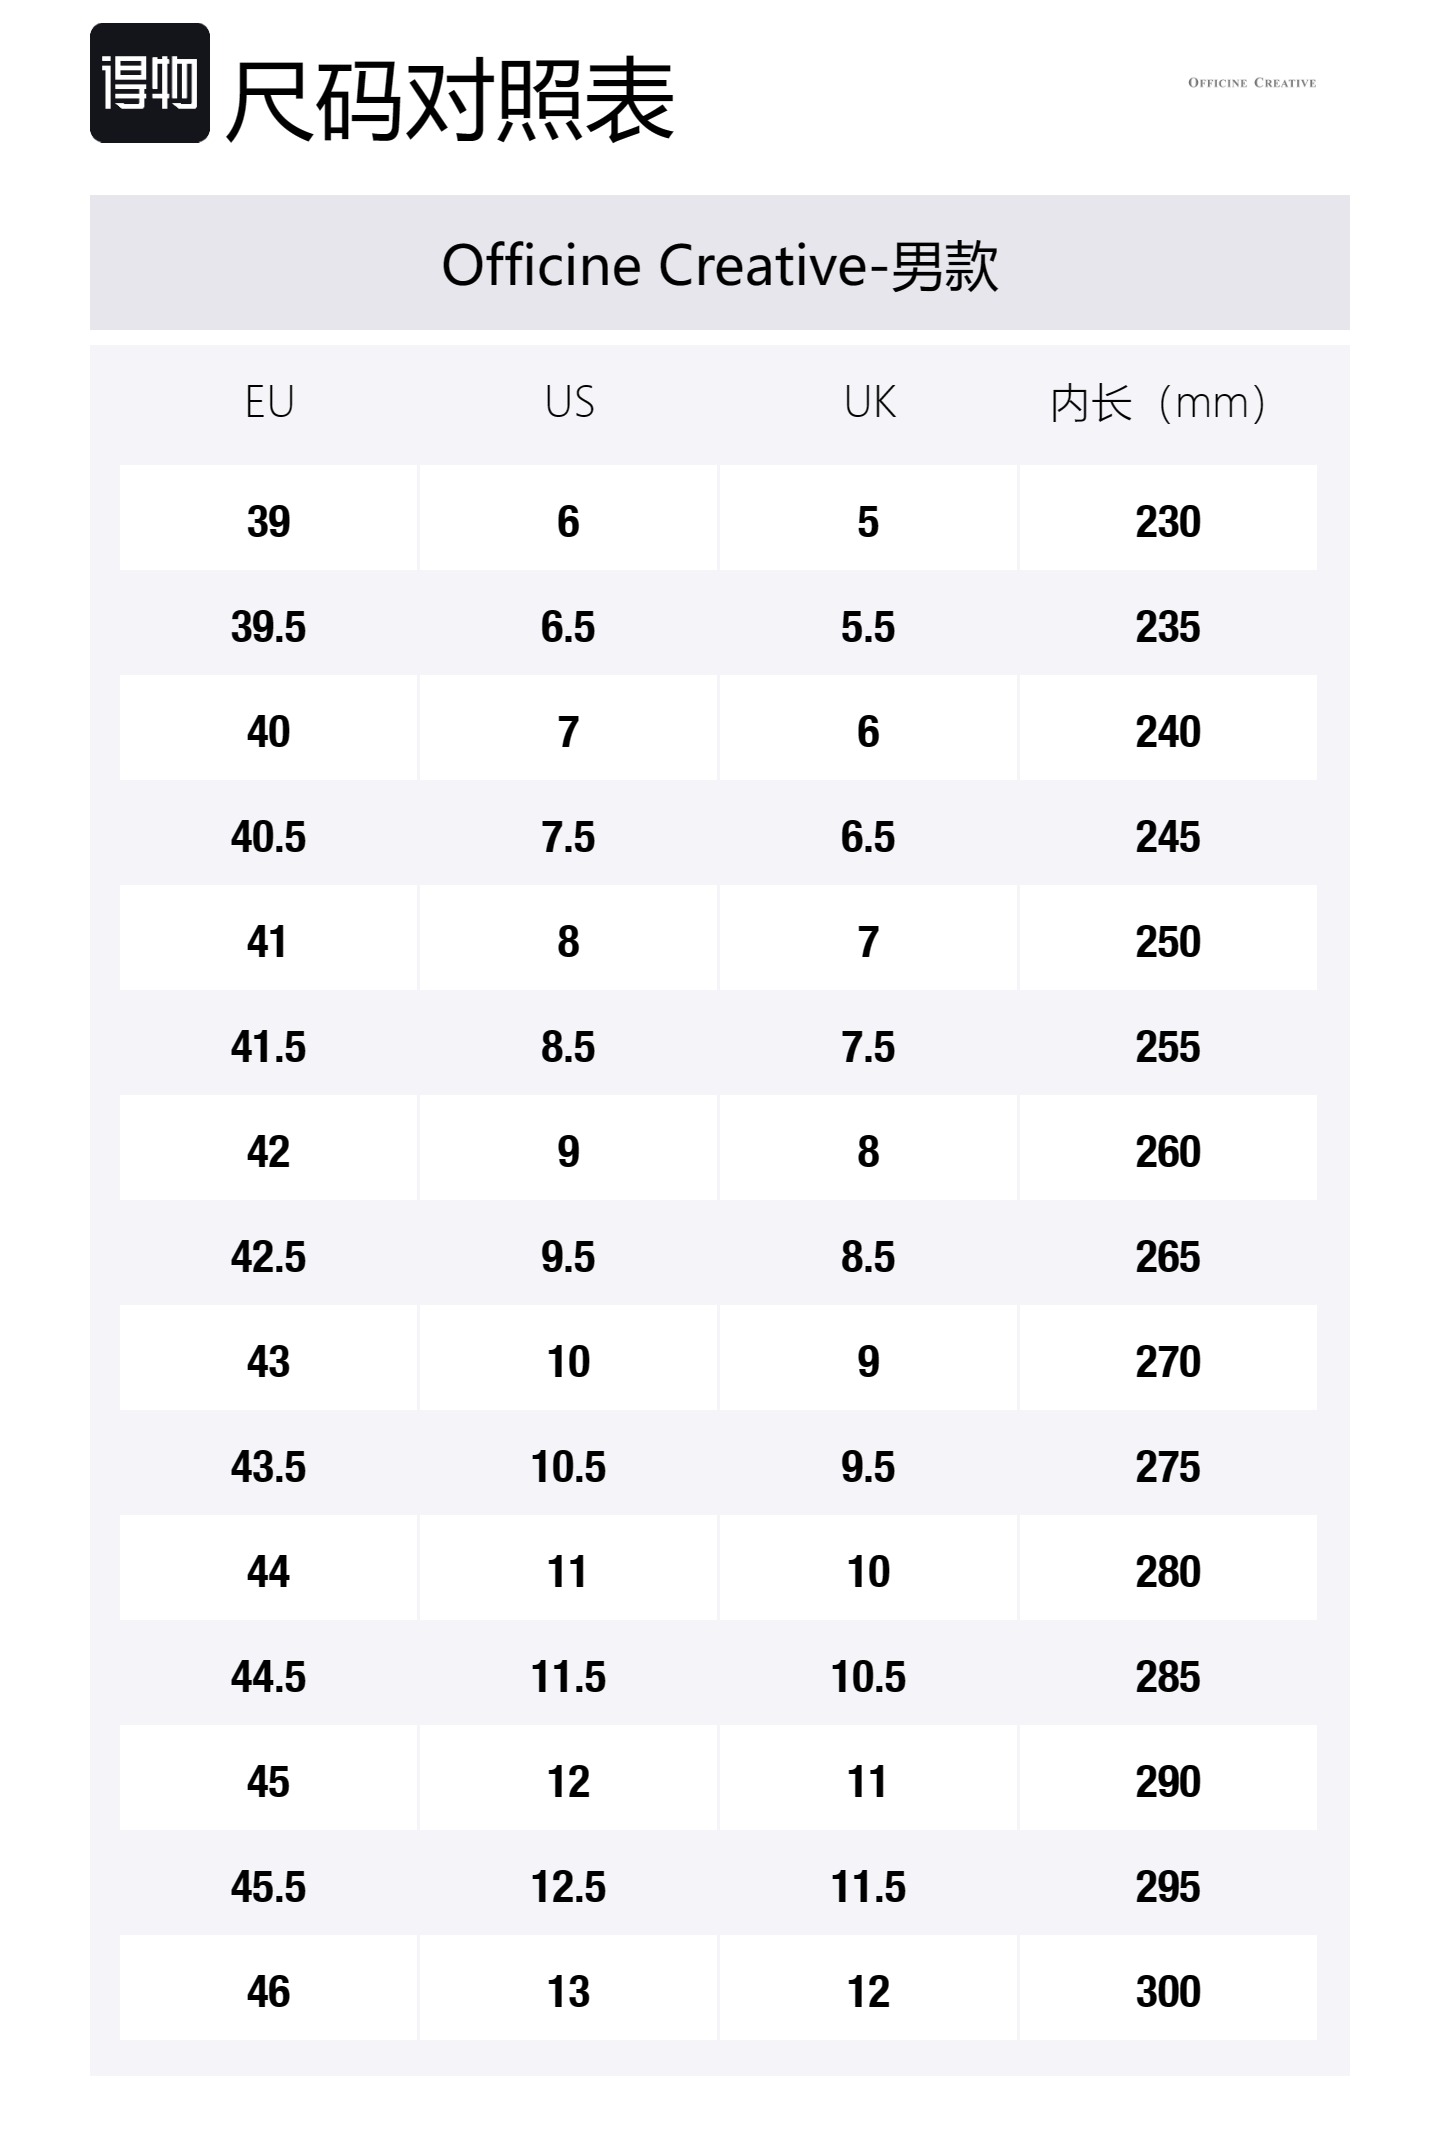Click the Officine Creative brand logo
The height and width of the screenshot is (2154, 1440).
pyautogui.click(x=1251, y=83)
